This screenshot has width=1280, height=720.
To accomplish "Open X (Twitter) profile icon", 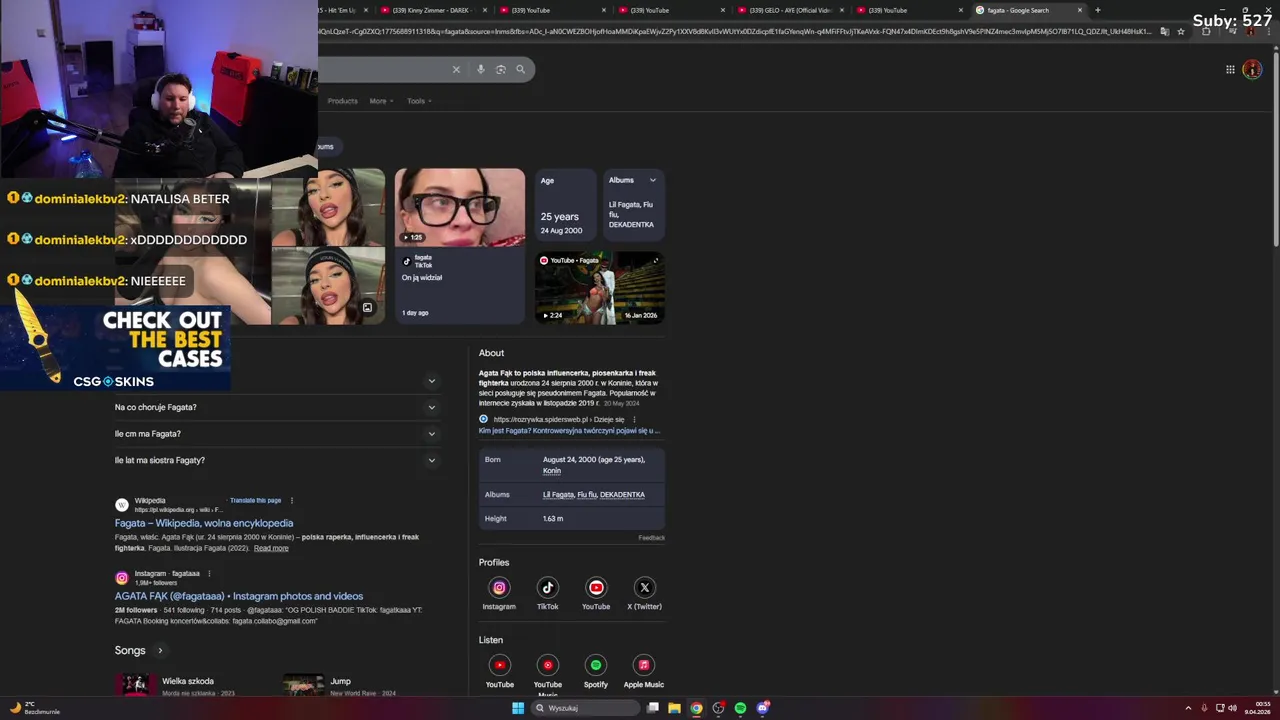I will (644, 588).
